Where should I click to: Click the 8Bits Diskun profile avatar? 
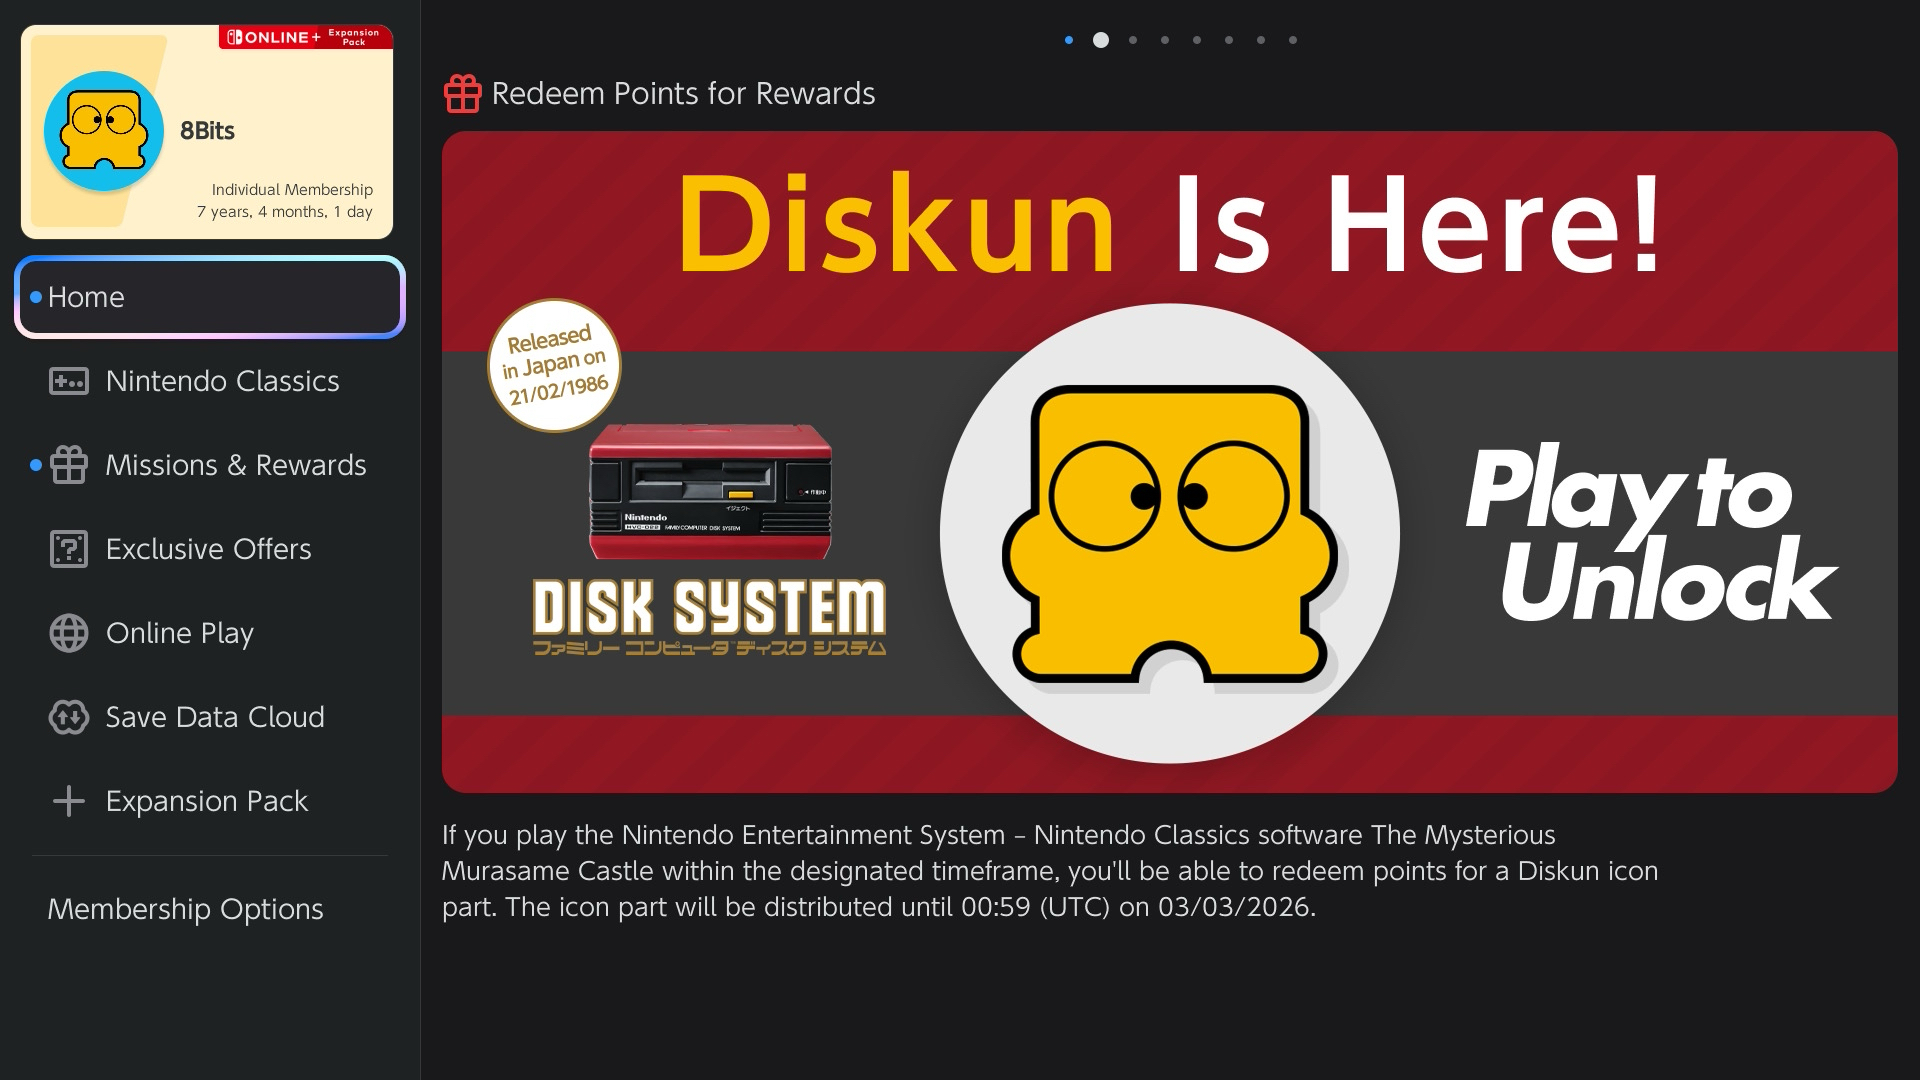(x=104, y=131)
